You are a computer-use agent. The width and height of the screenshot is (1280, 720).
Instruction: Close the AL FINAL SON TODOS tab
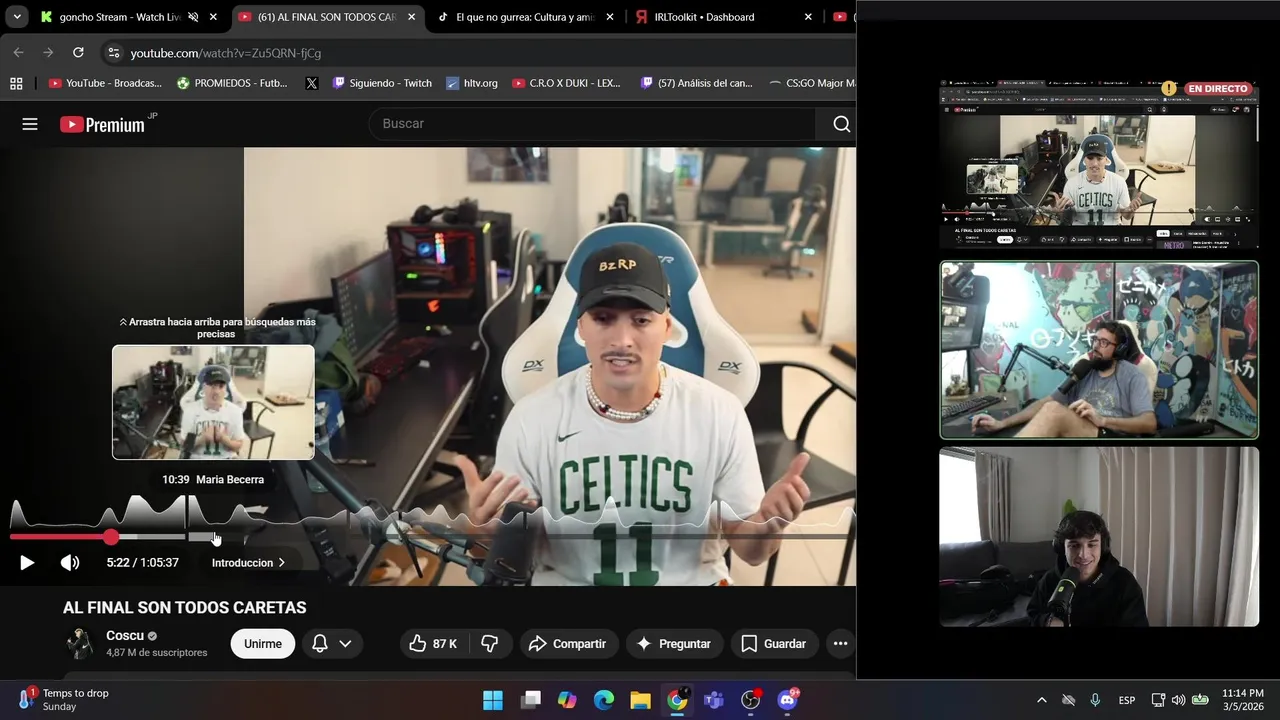pyautogui.click(x=411, y=17)
